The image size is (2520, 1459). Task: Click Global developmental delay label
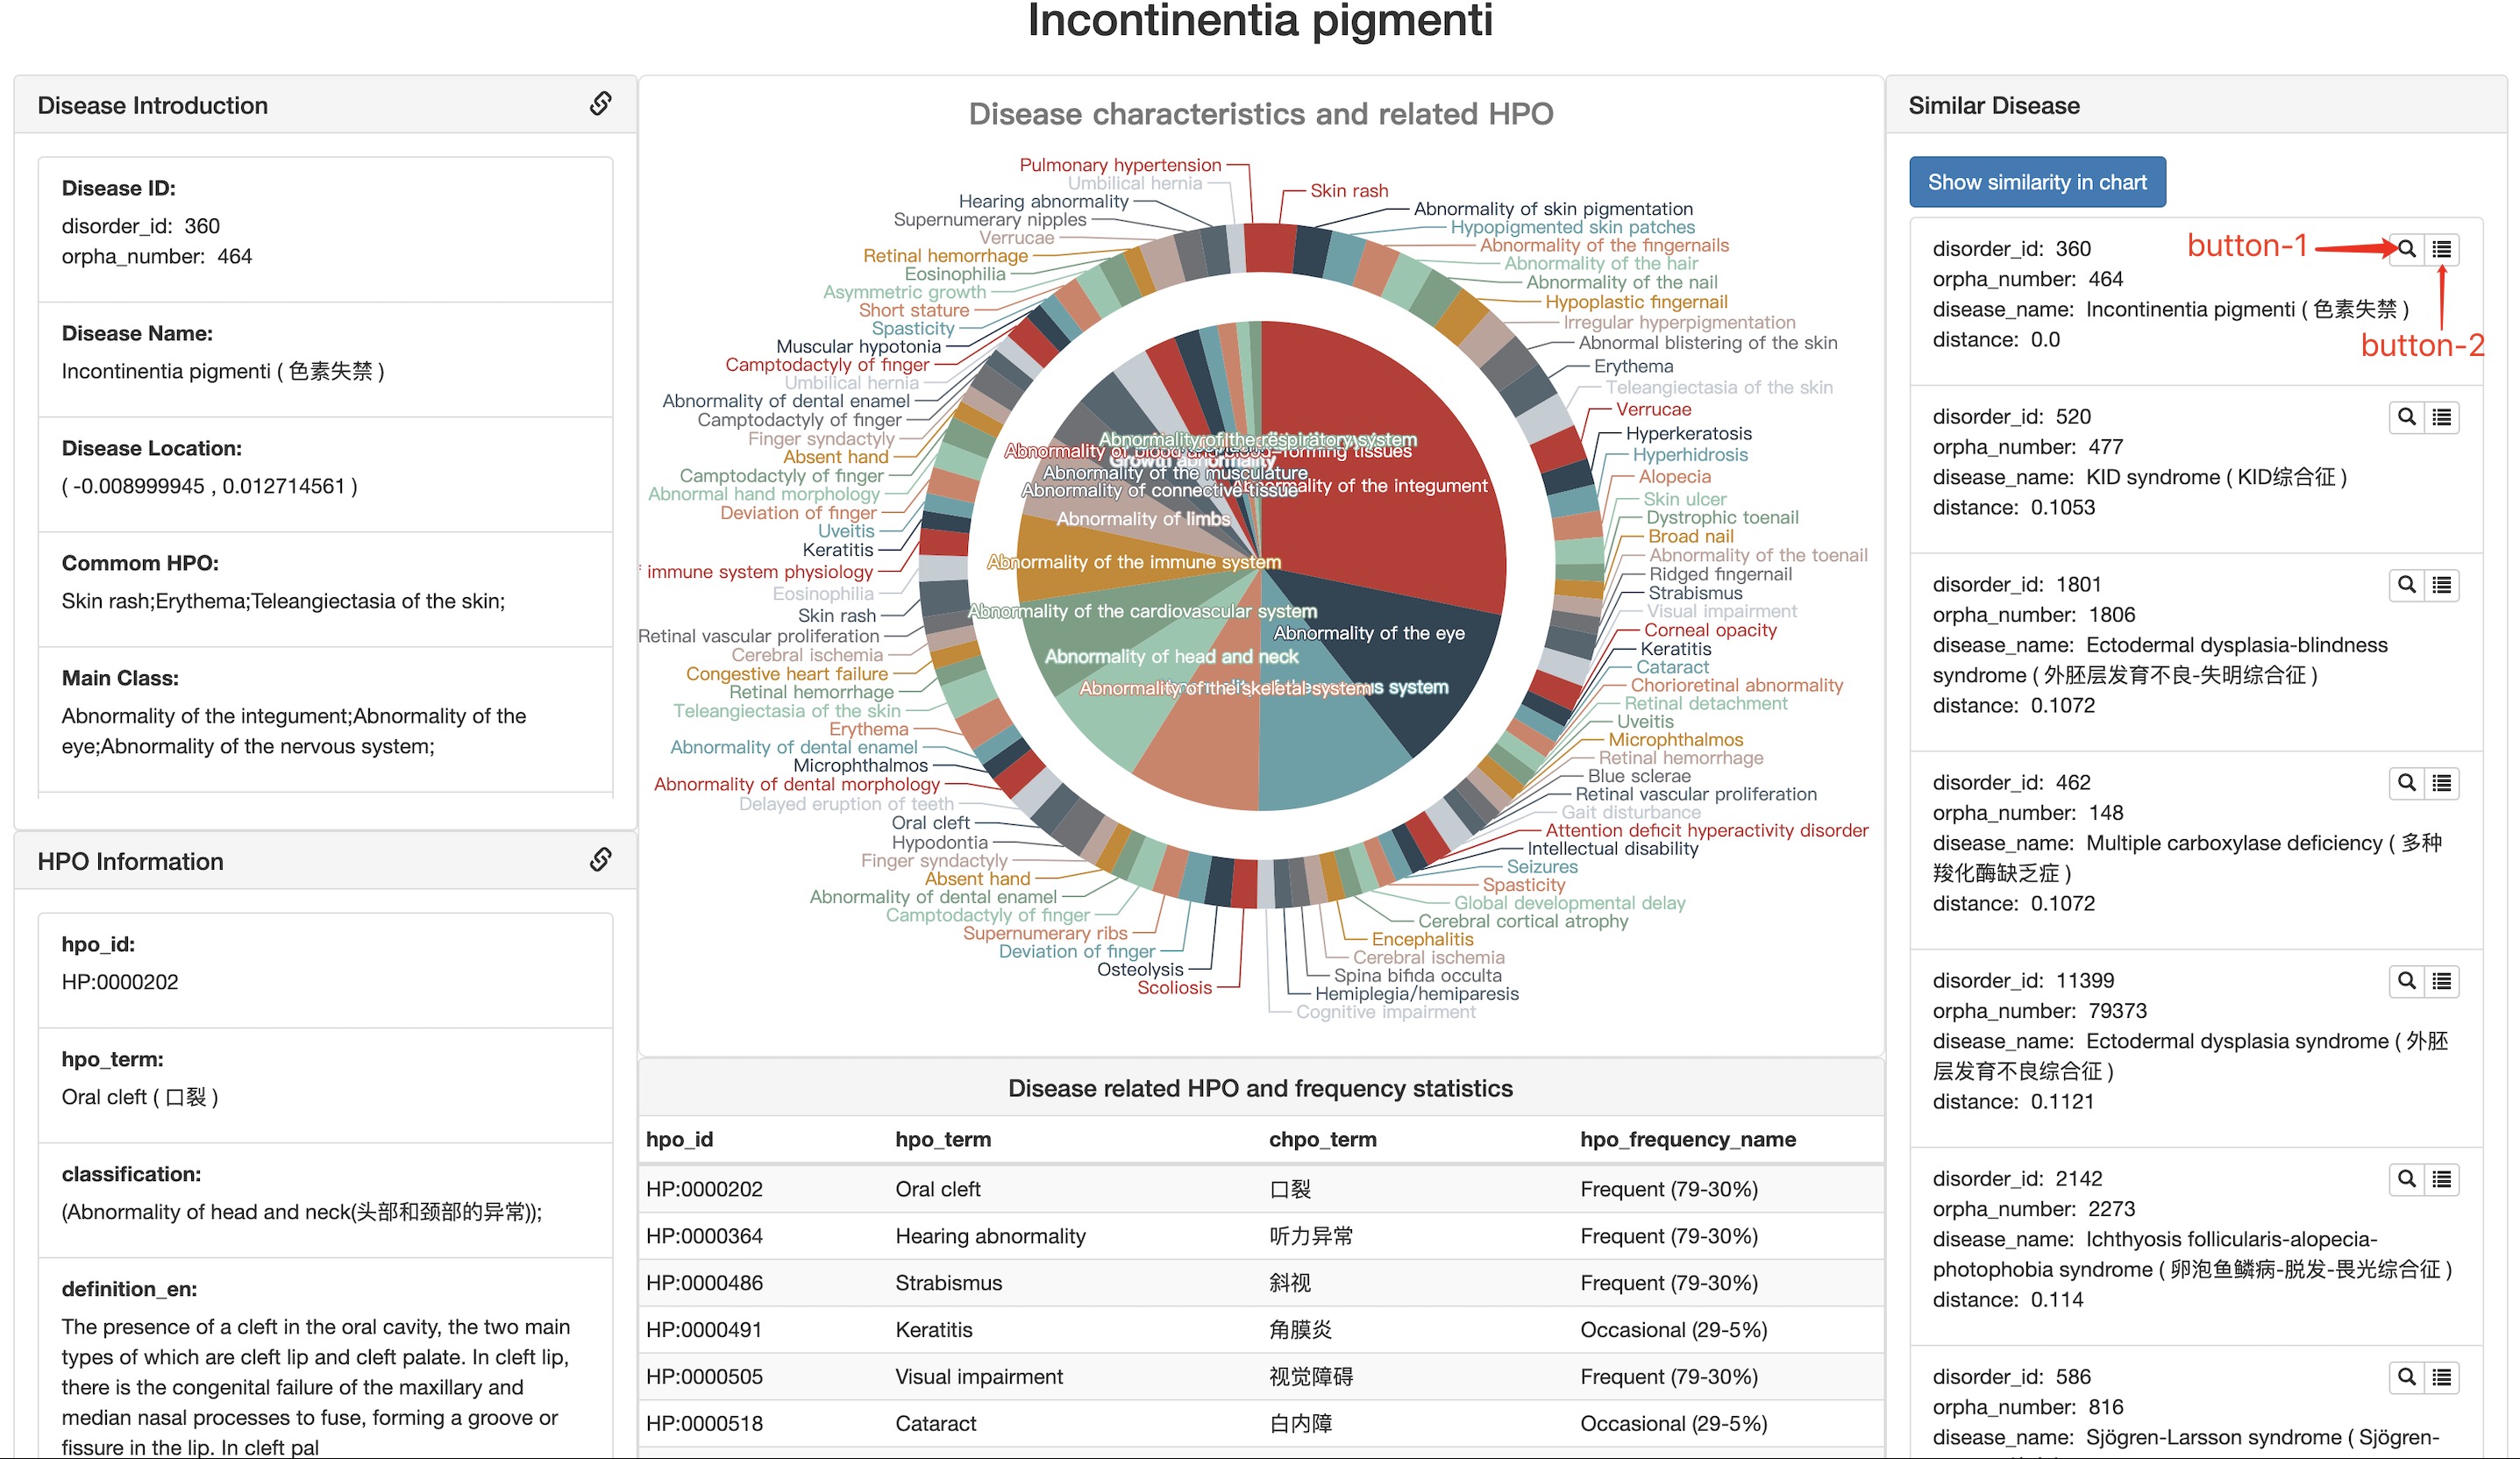click(1569, 902)
